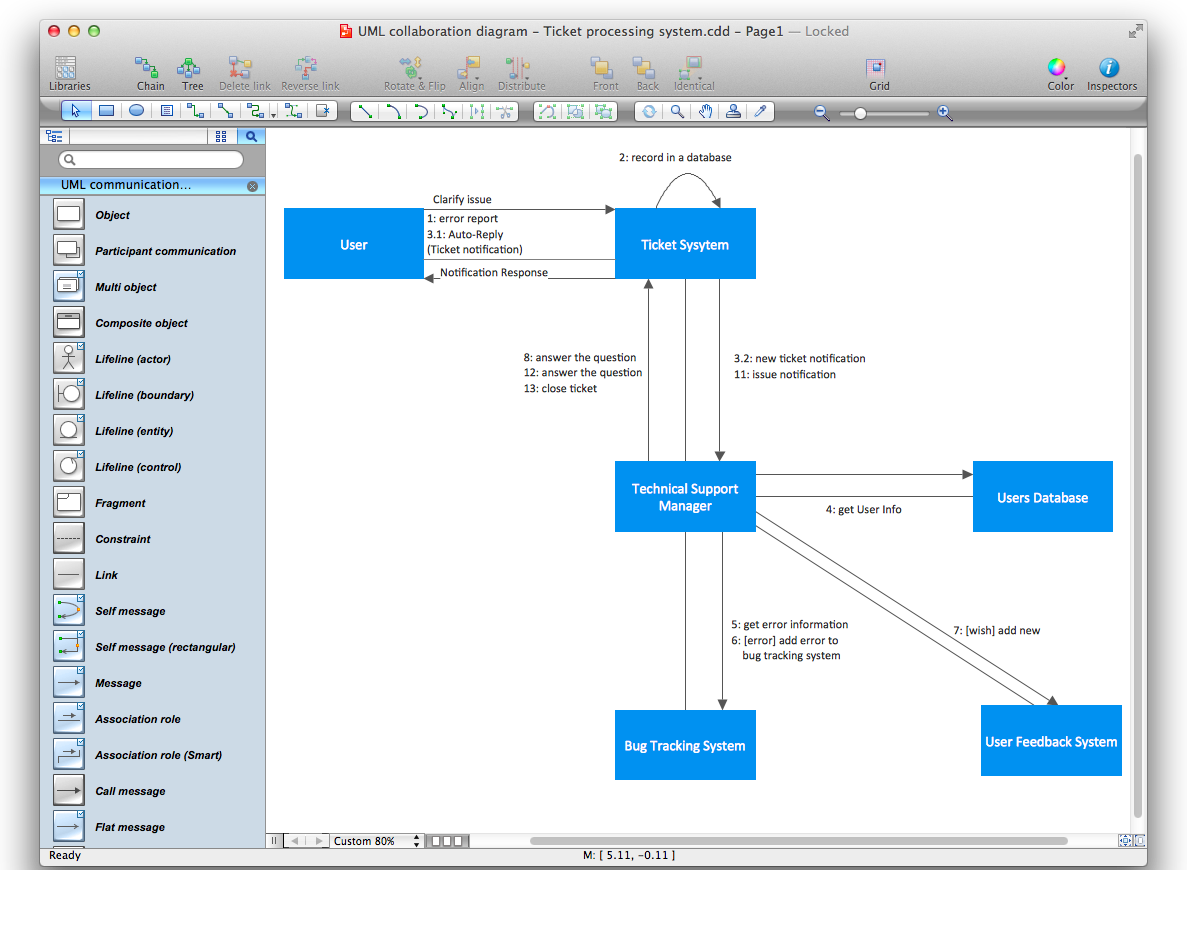This screenshot has height=926, width=1187.
Task: Select the eyedropper tool
Action: tap(761, 112)
